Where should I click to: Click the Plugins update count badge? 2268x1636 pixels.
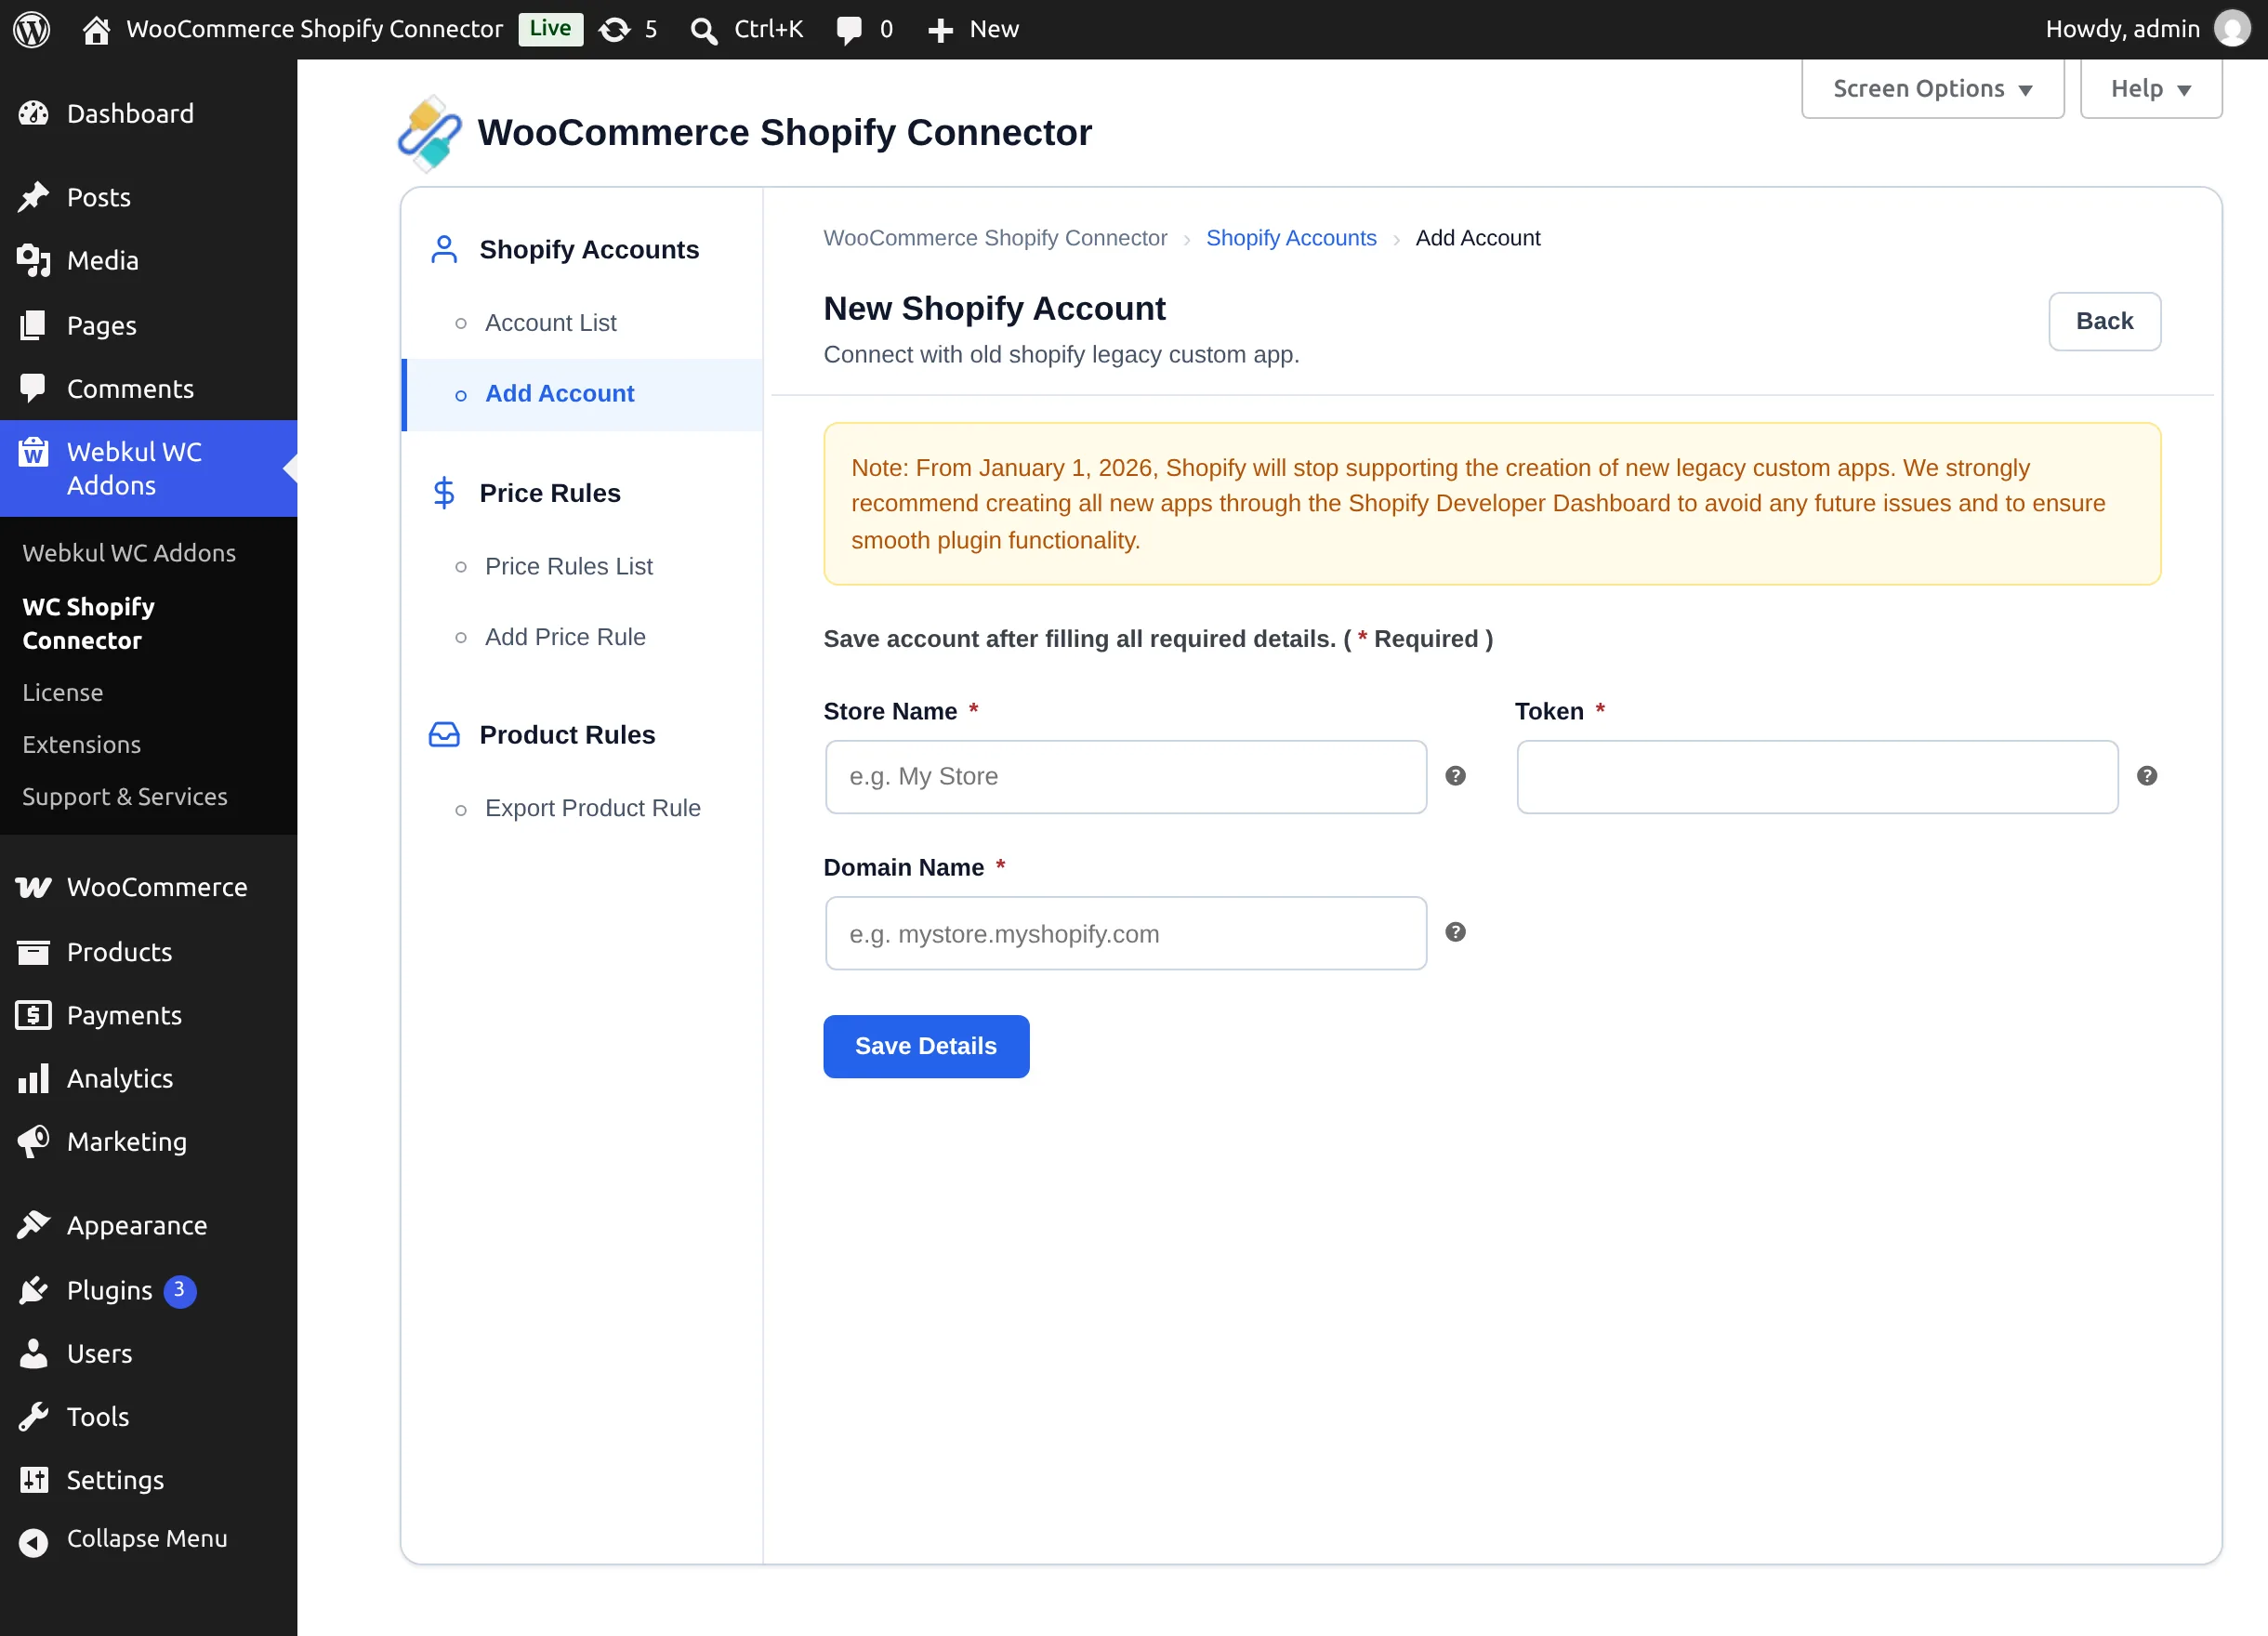coord(180,1290)
